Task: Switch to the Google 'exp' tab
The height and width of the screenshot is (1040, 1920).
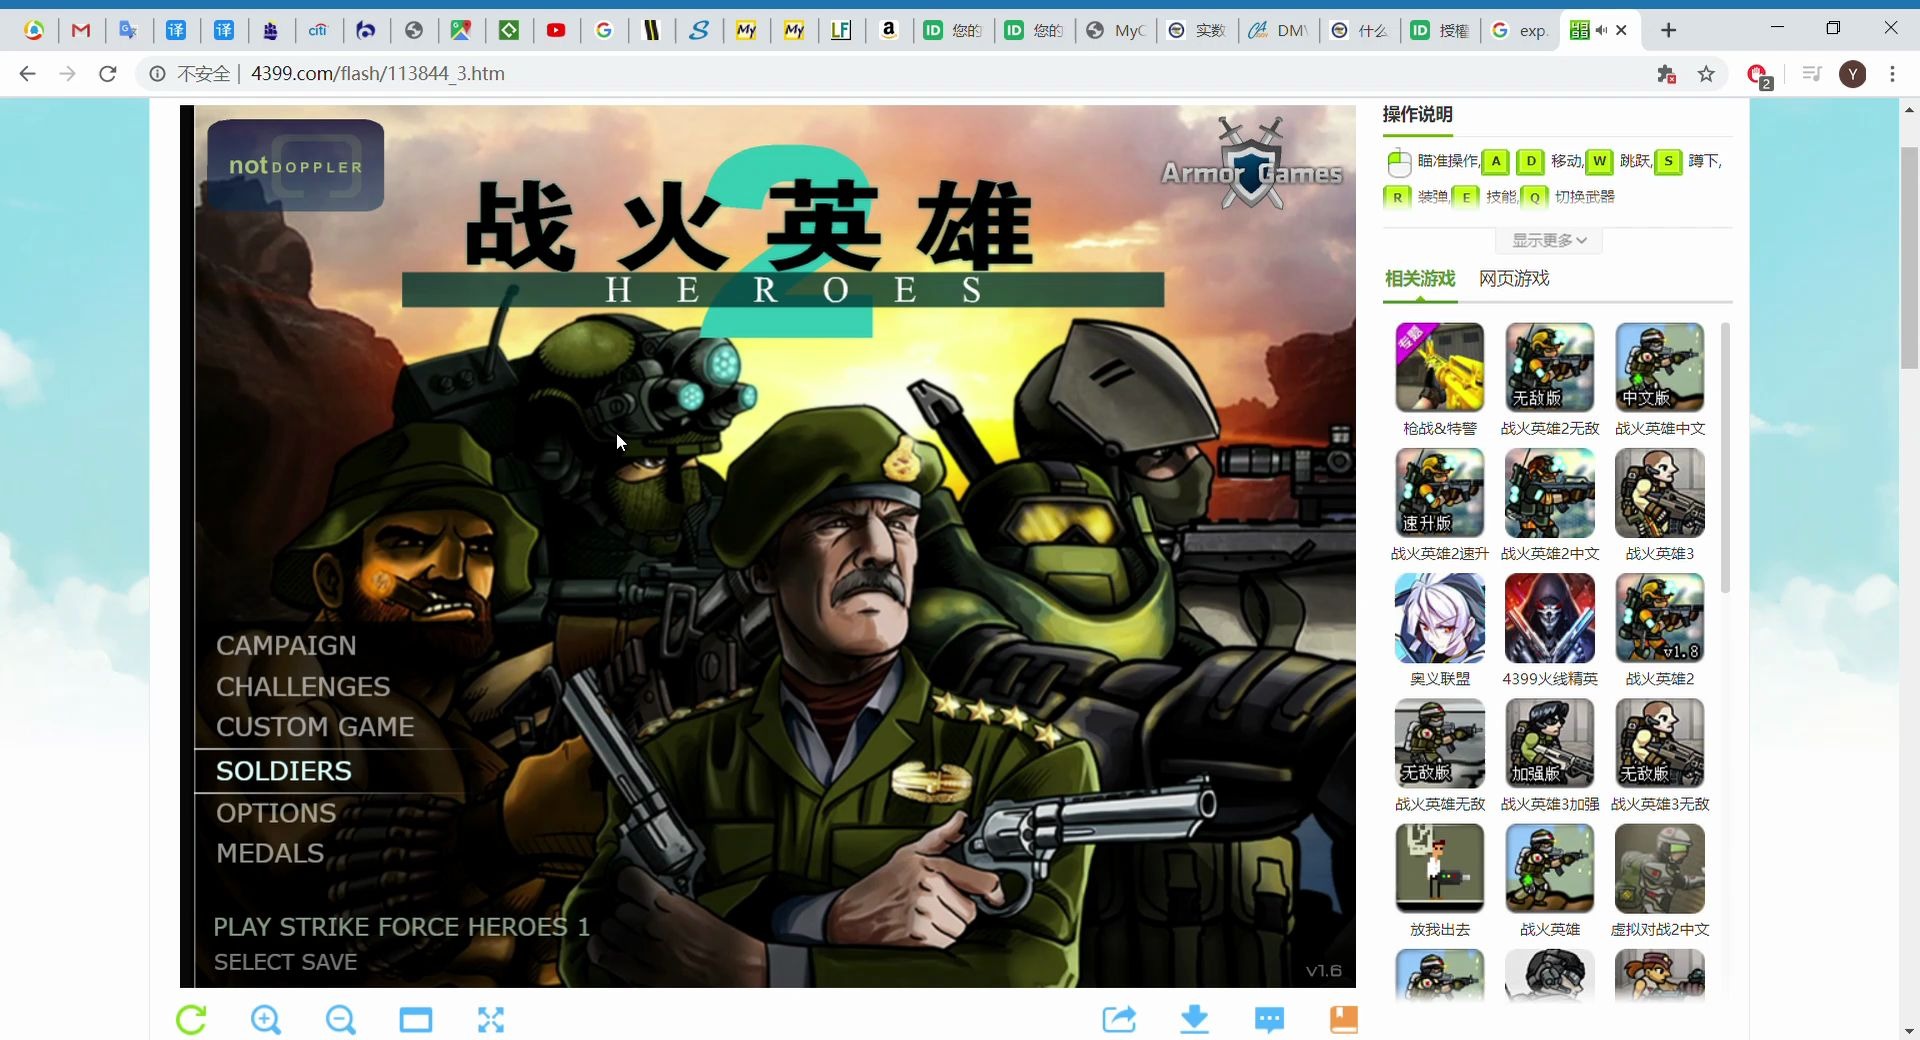Action: tap(1520, 30)
